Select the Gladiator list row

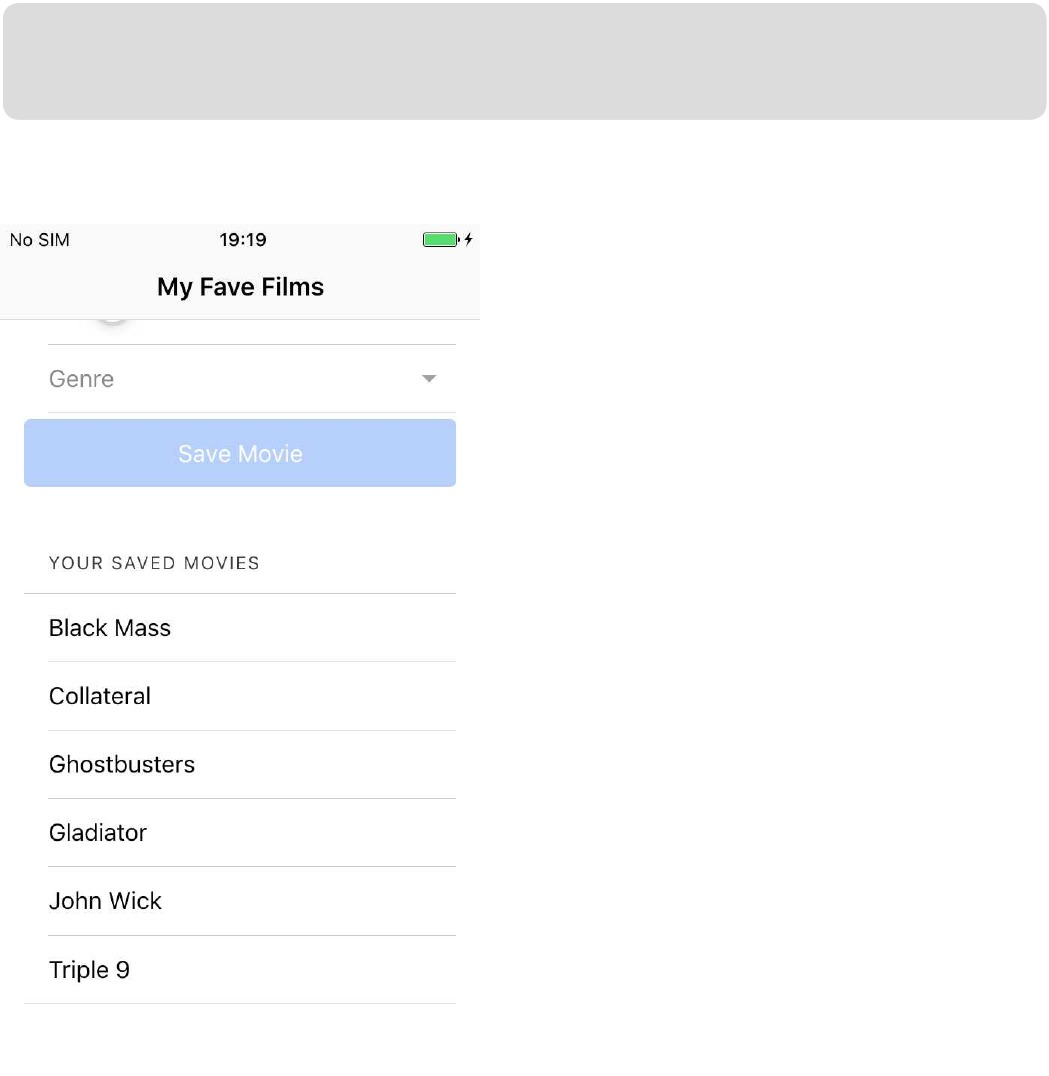240,832
